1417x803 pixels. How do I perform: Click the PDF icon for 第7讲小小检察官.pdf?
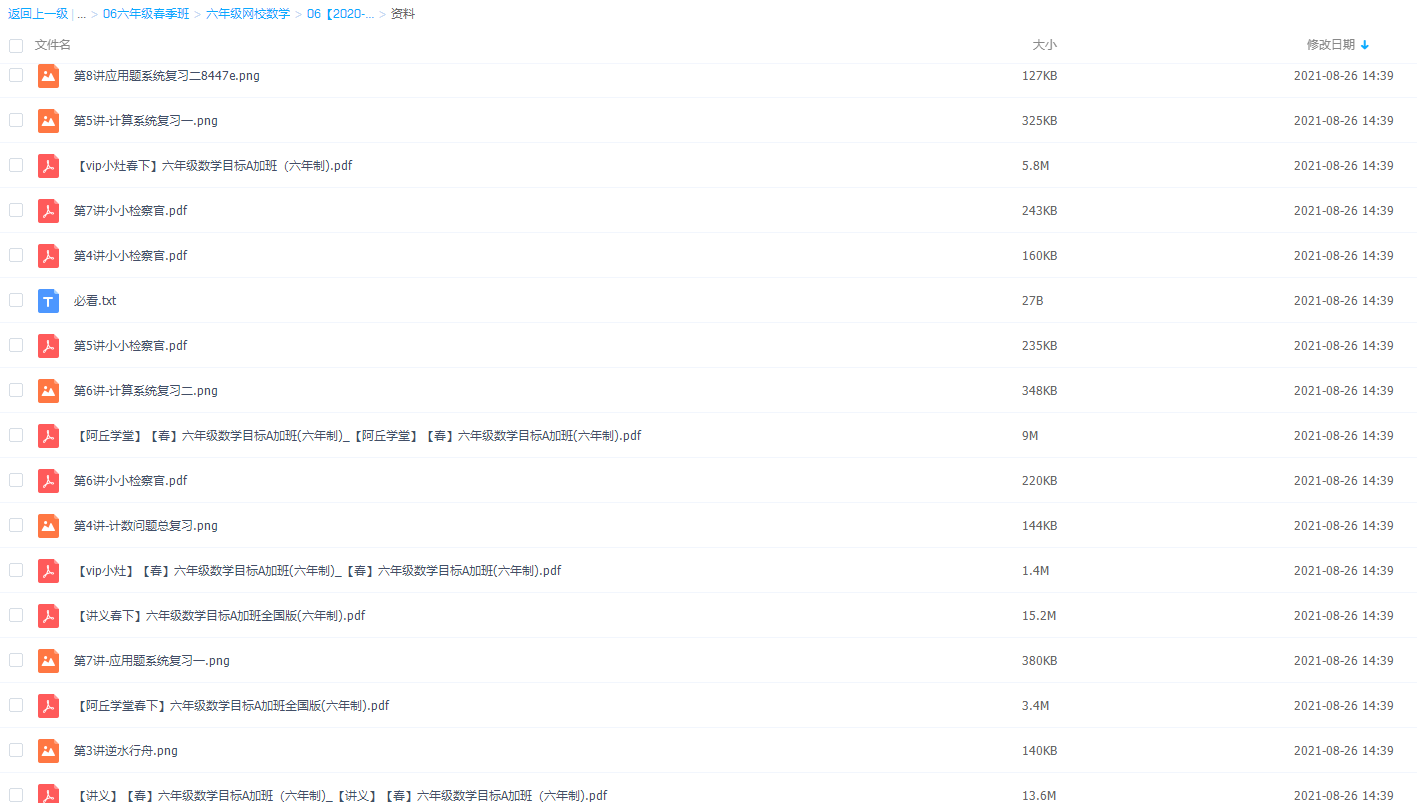tap(48, 211)
